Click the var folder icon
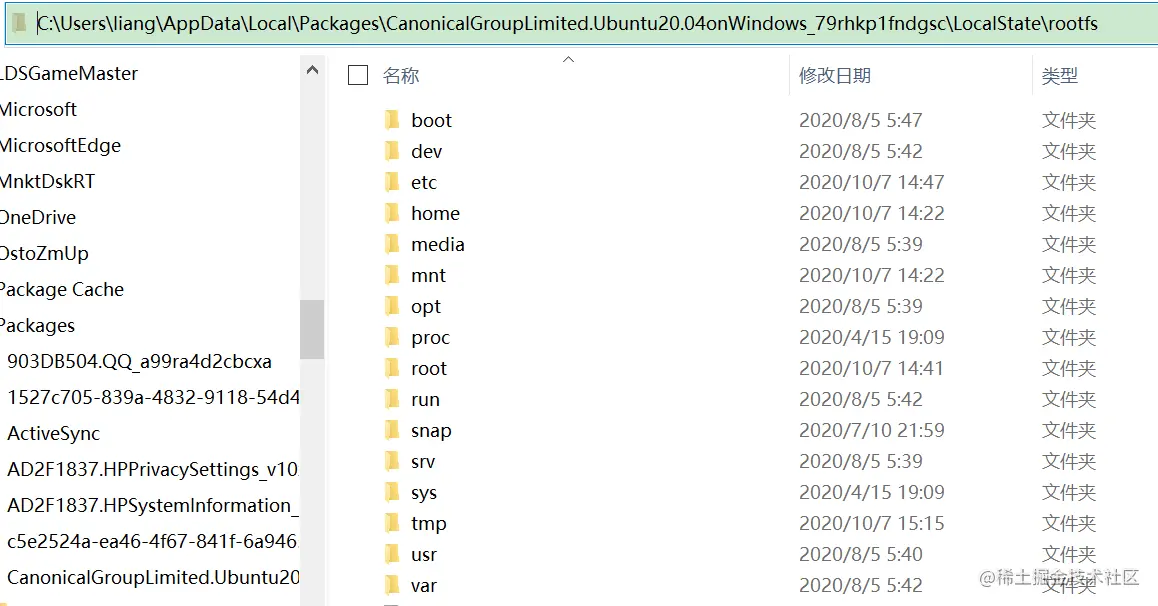The width and height of the screenshot is (1158, 606). pyautogui.click(x=392, y=585)
